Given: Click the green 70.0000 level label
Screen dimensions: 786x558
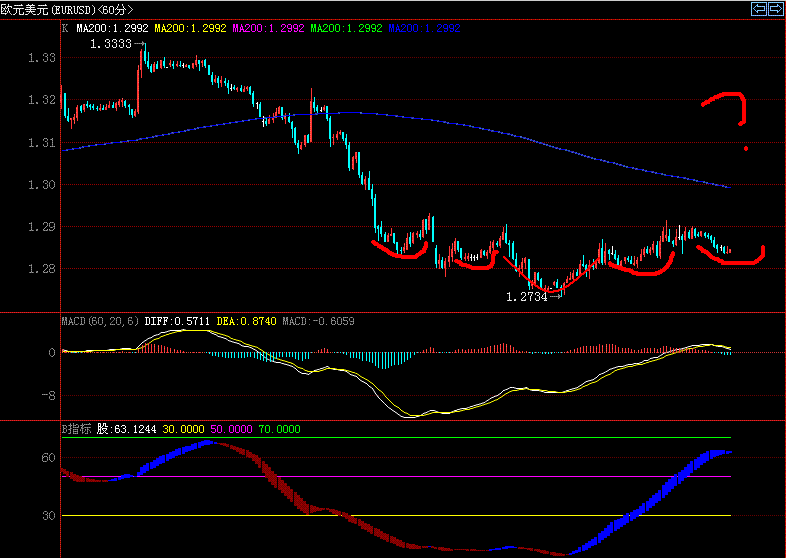Looking at the screenshot, I should (279, 429).
